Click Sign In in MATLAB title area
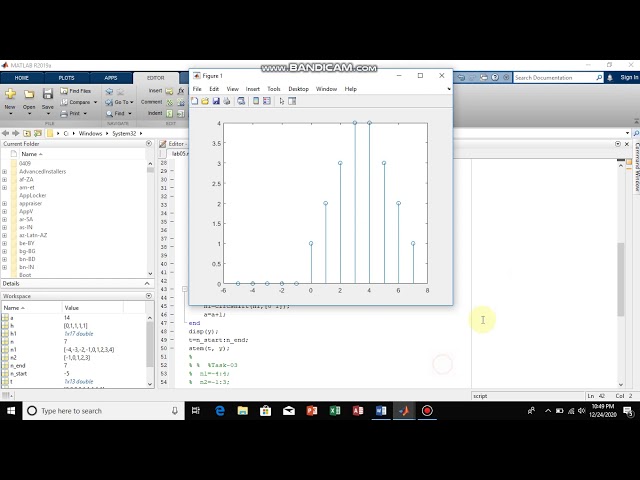The height and width of the screenshot is (480, 640). [629, 78]
